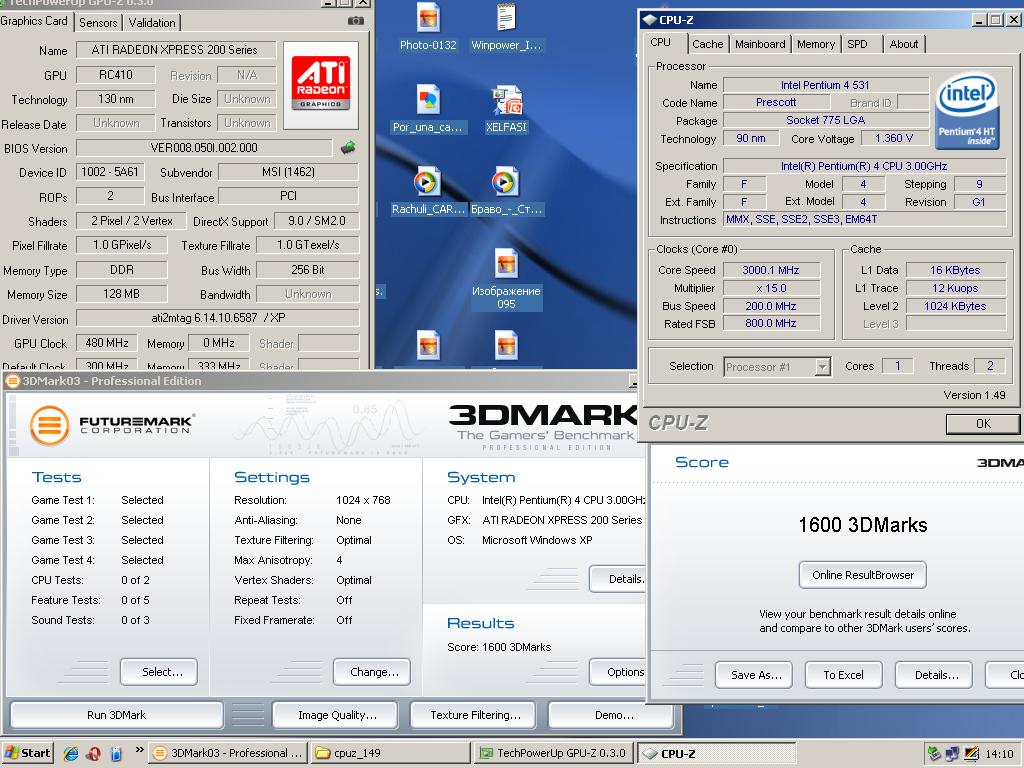Click the Futuremark orange logo icon

pos(50,426)
